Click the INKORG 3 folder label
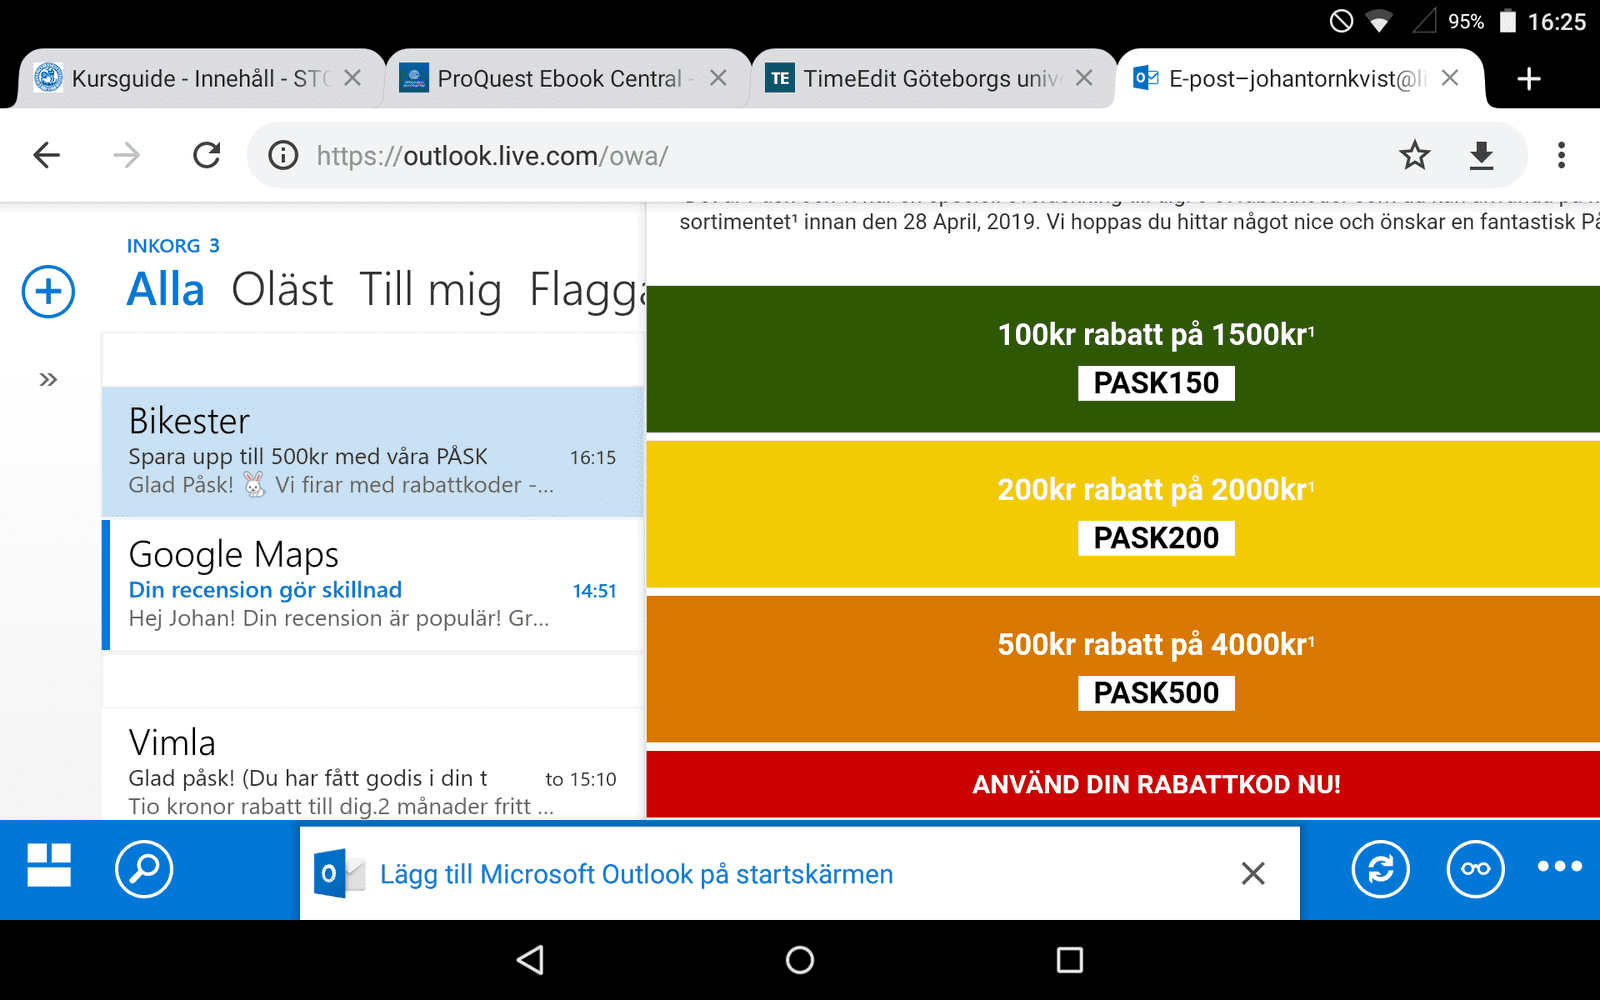This screenshot has height=1000, width=1600. pos(173,246)
